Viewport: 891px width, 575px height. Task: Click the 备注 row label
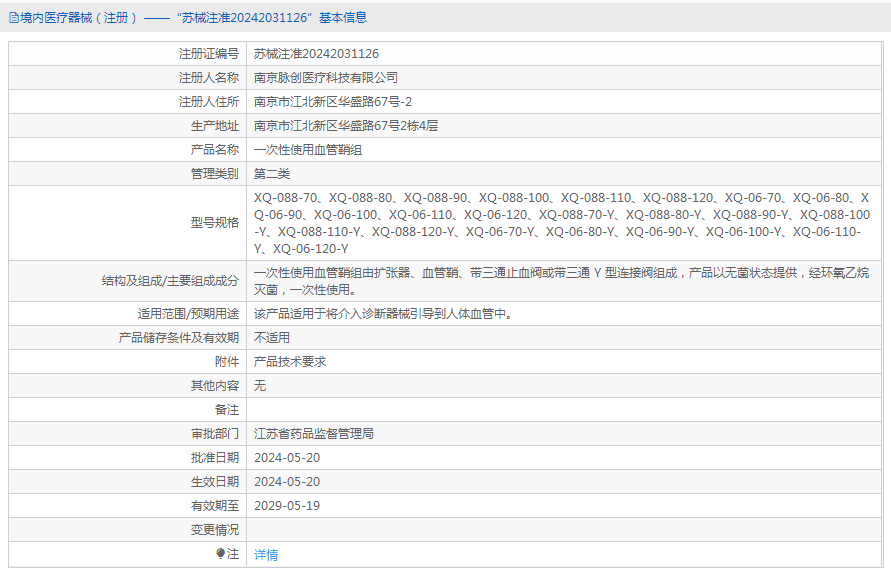[227, 410]
